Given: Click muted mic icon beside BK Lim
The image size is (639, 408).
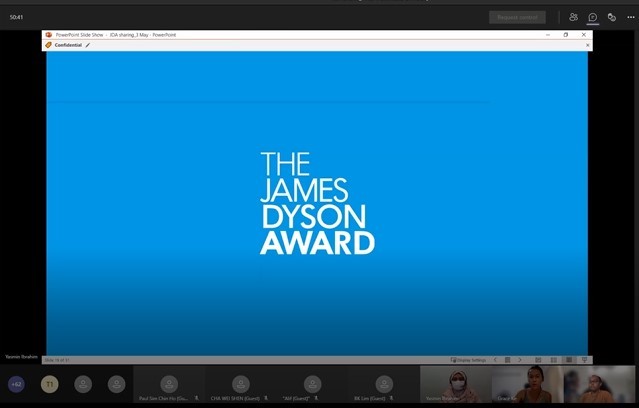Looking at the screenshot, I should click(x=392, y=398).
